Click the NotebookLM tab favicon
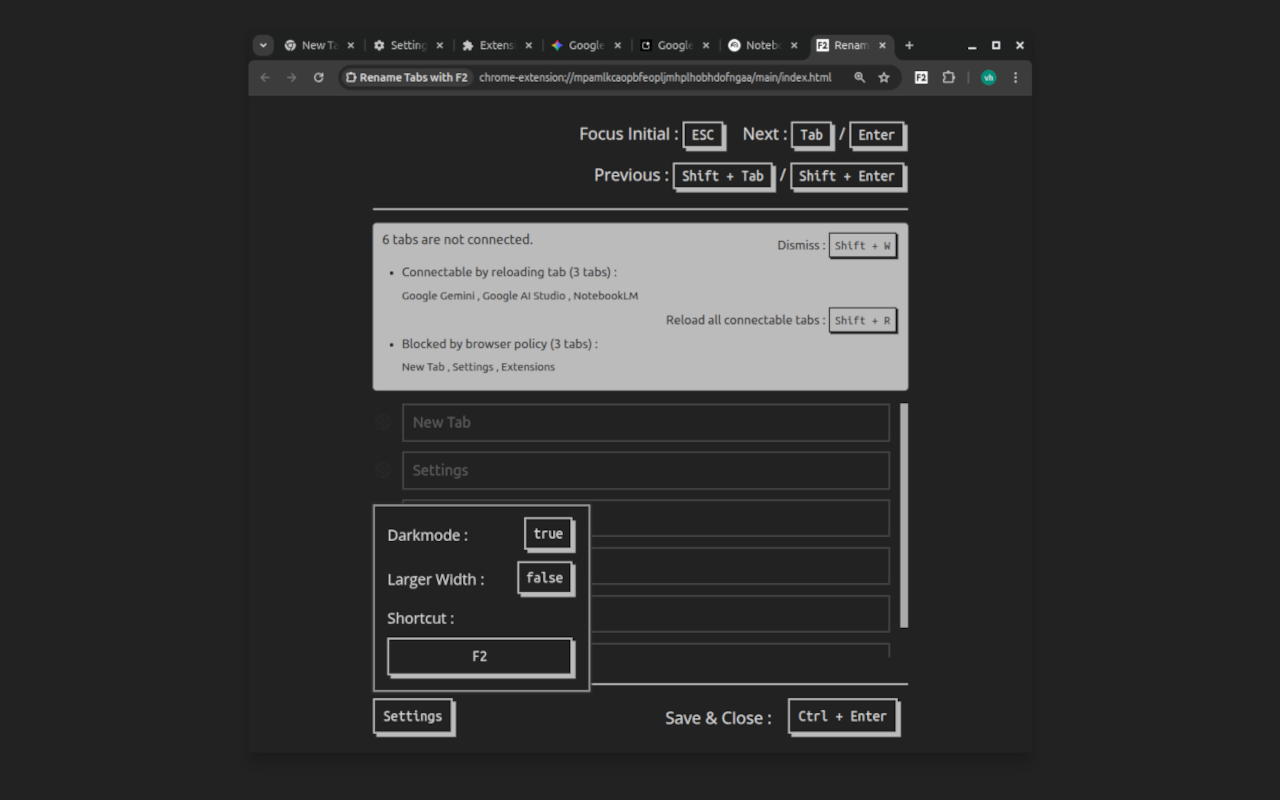 tap(734, 45)
